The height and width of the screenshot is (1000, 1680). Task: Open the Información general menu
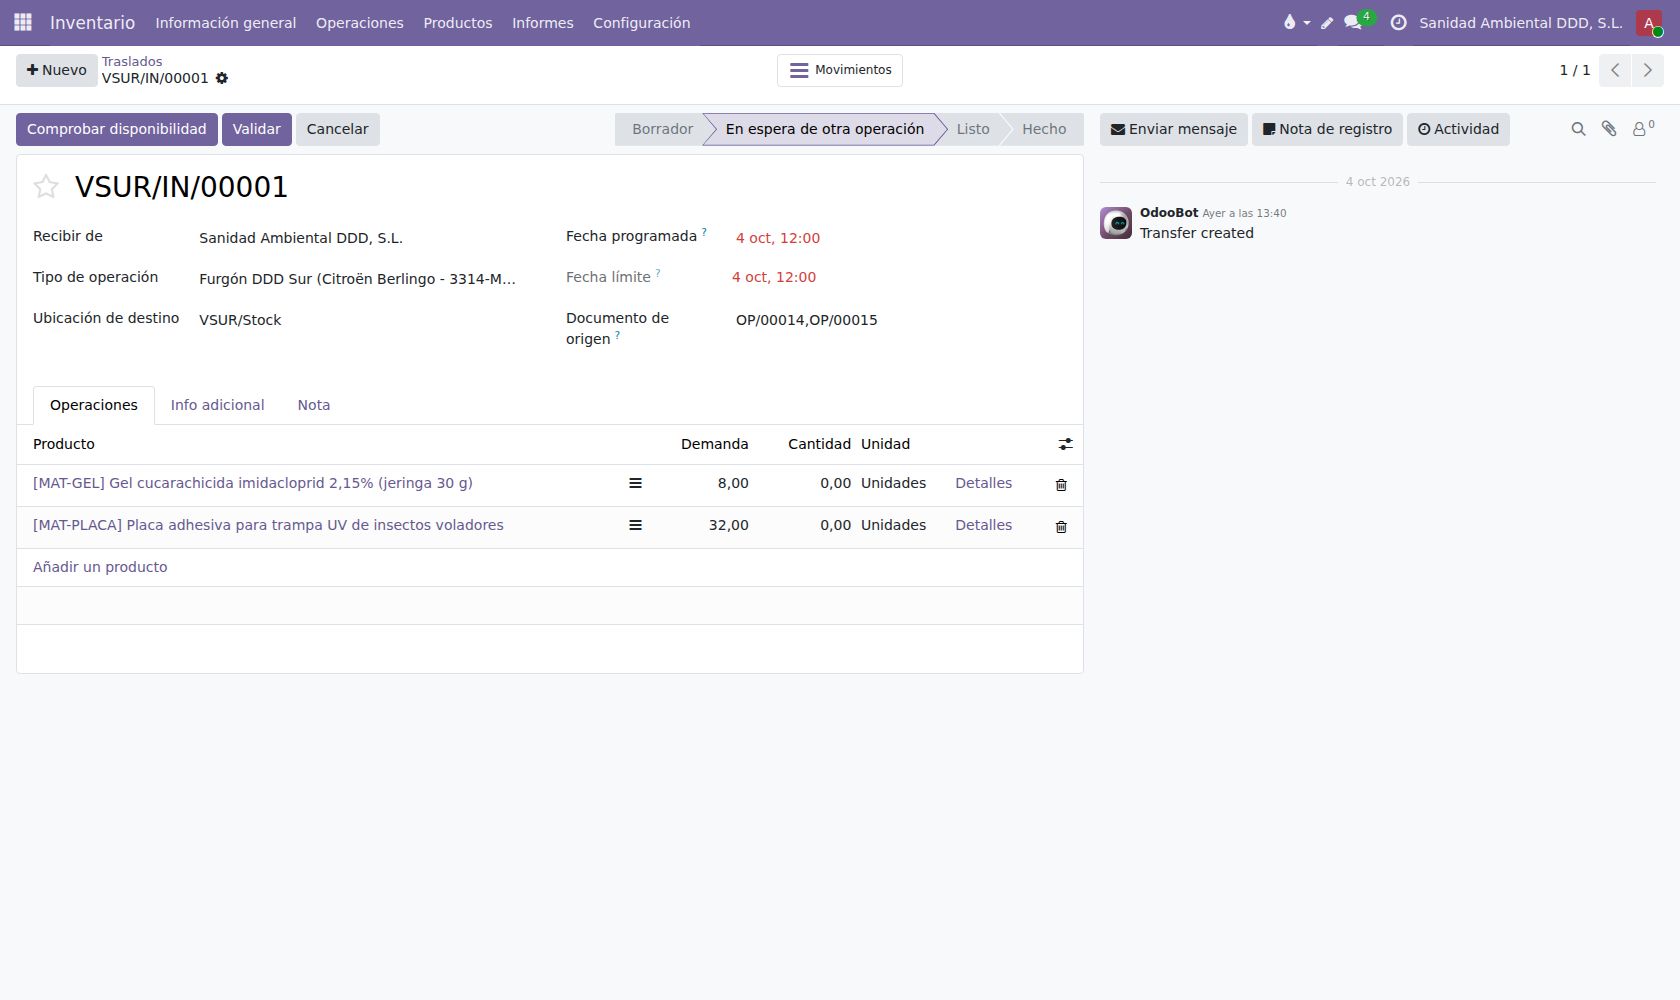(226, 23)
